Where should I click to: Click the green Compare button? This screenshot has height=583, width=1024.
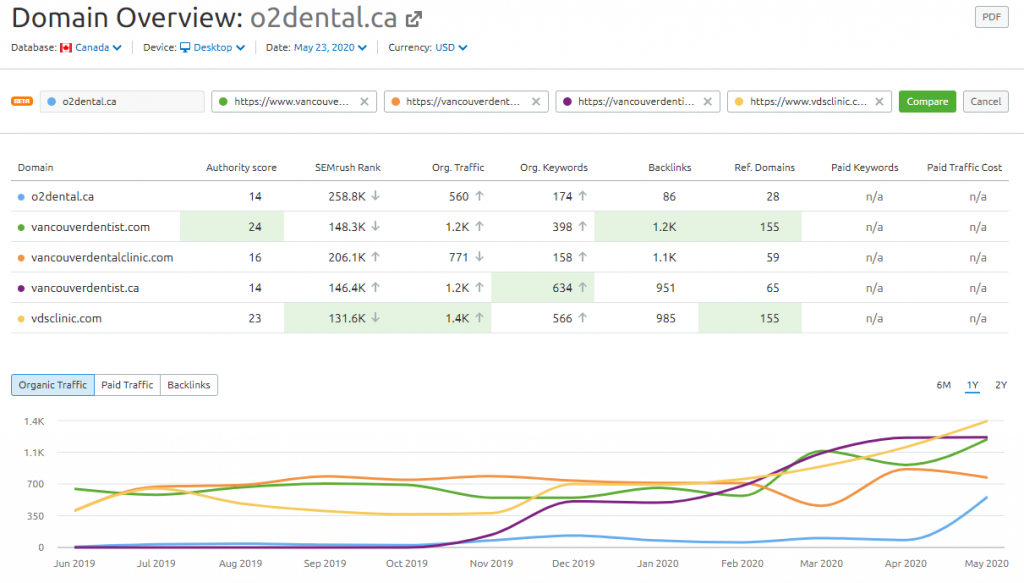(x=927, y=101)
